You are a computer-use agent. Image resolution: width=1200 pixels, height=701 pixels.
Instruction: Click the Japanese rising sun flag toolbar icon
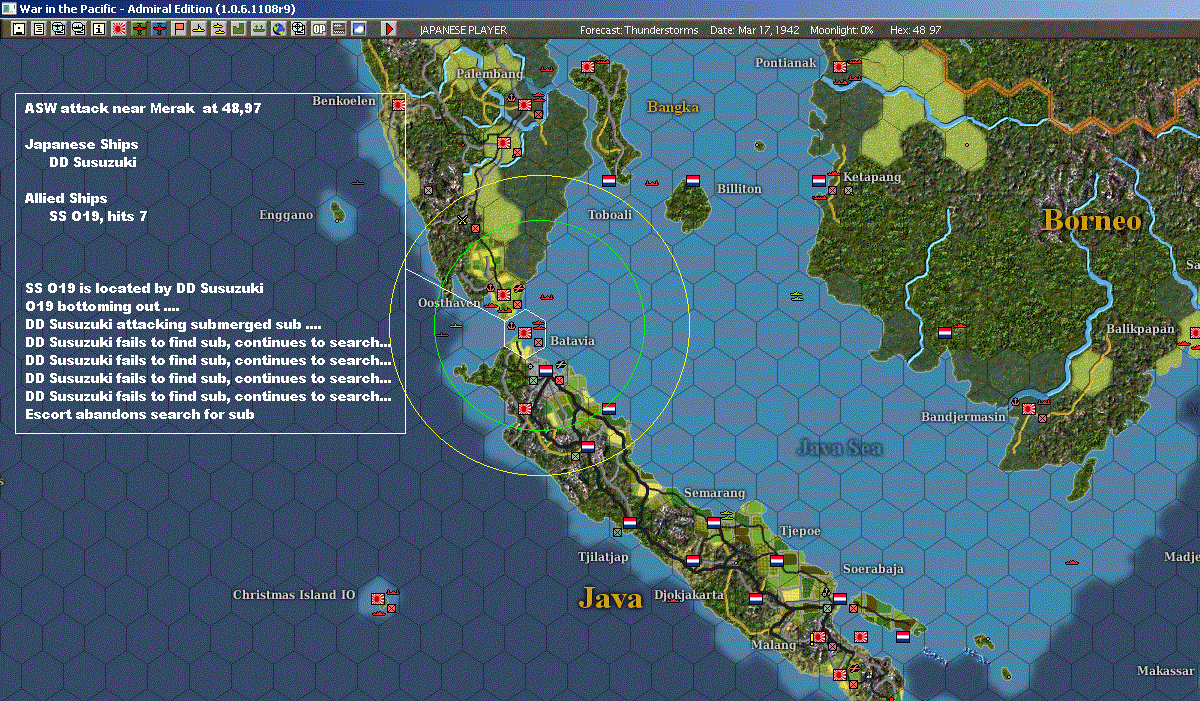click(x=118, y=29)
